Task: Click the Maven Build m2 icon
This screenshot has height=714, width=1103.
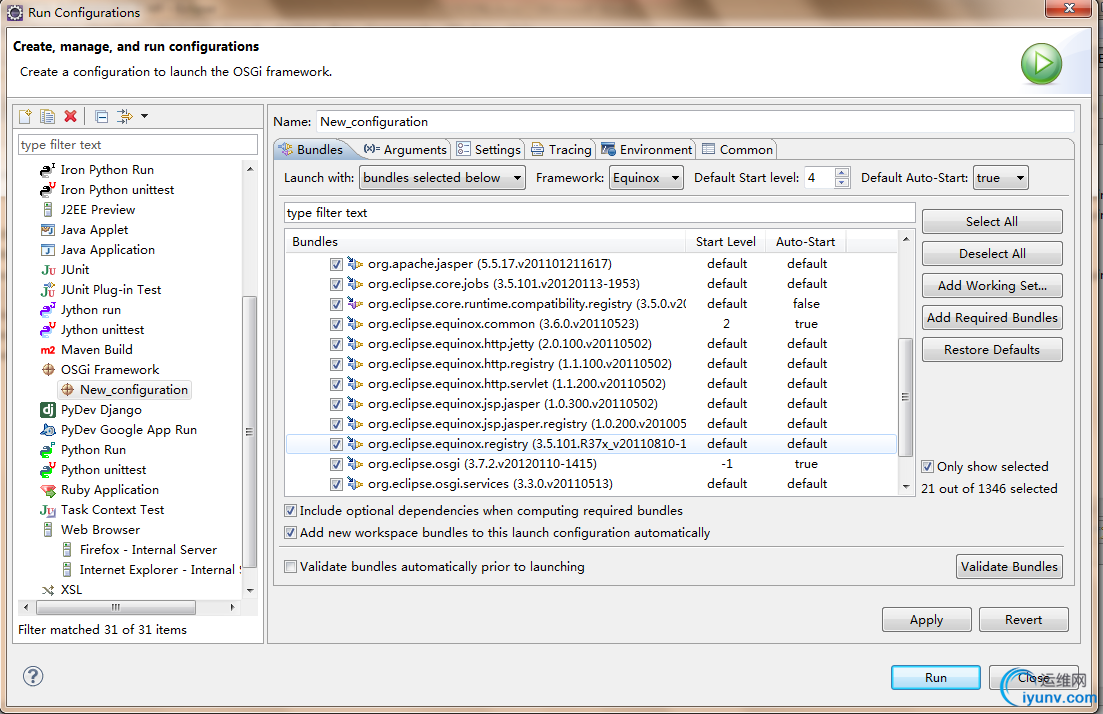Action: point(48,350)
